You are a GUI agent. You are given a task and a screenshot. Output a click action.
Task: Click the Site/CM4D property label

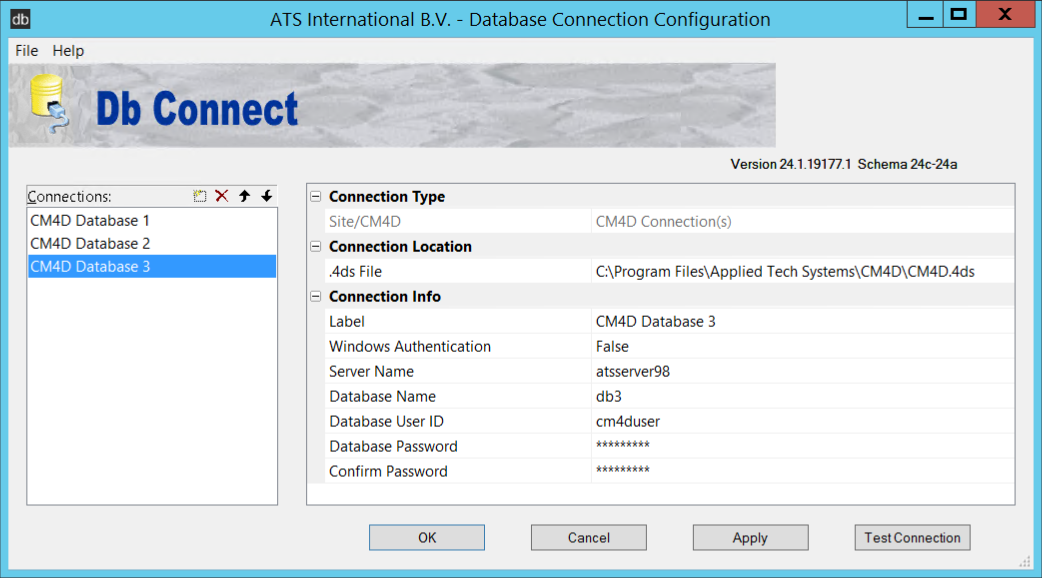point(365,222)
